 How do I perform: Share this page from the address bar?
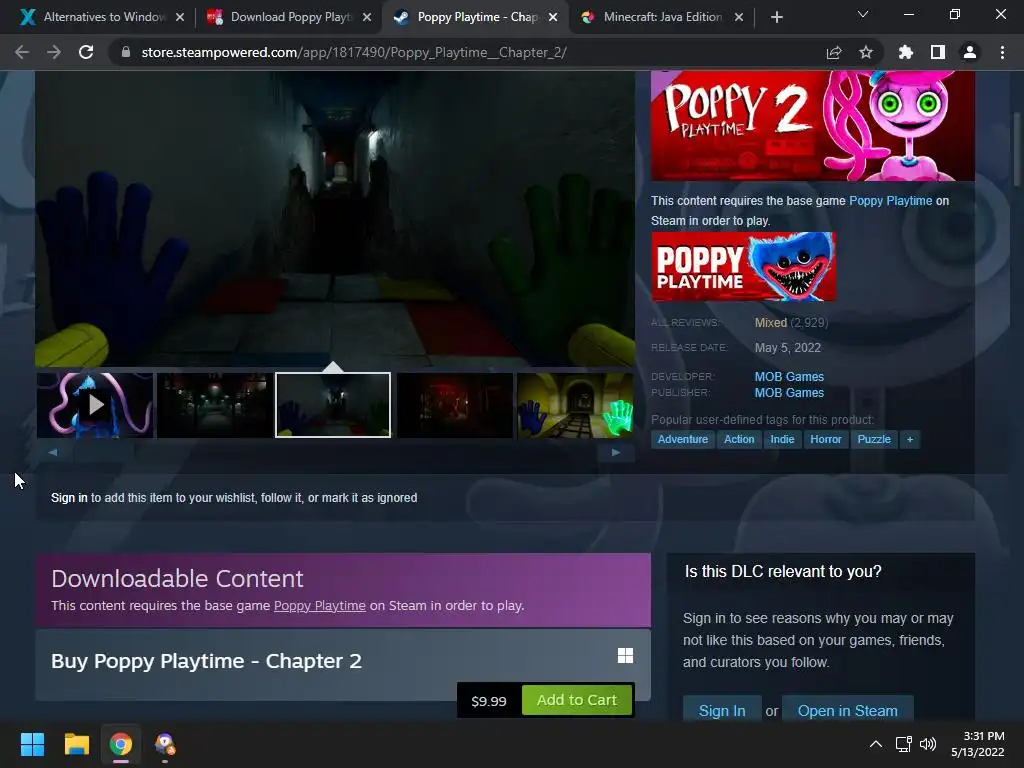tap(833, 52)
